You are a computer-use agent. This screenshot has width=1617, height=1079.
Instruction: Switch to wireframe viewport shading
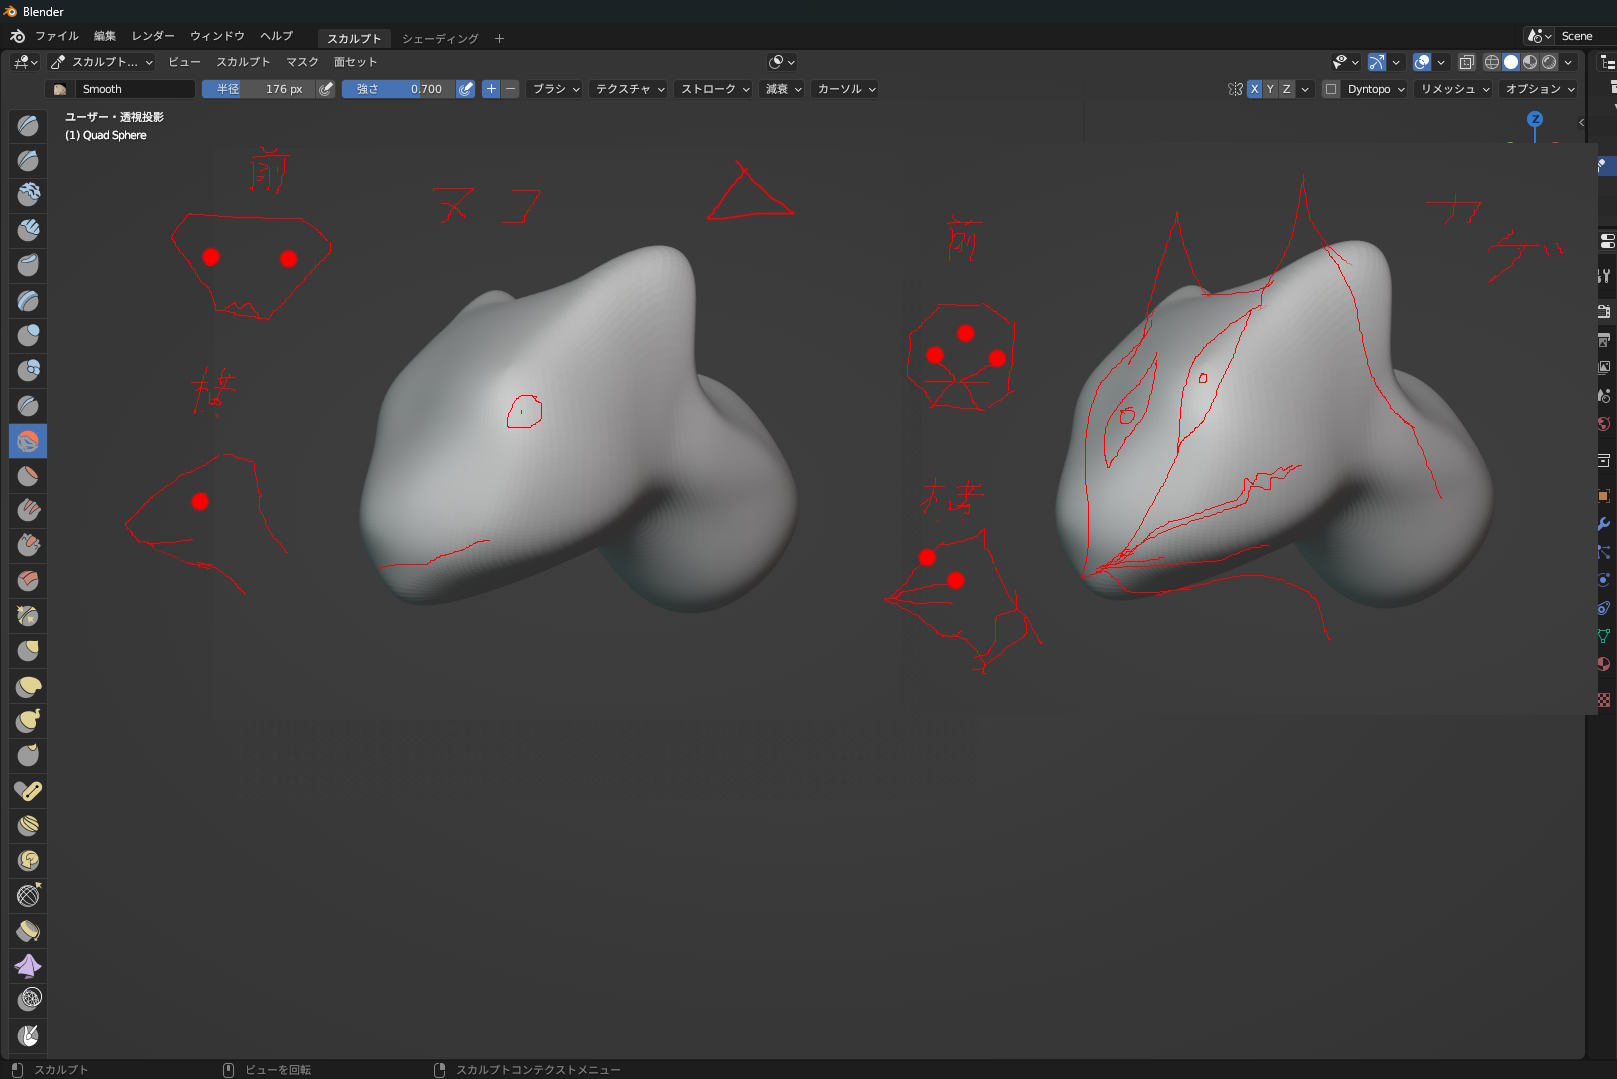pos(1491,62)
